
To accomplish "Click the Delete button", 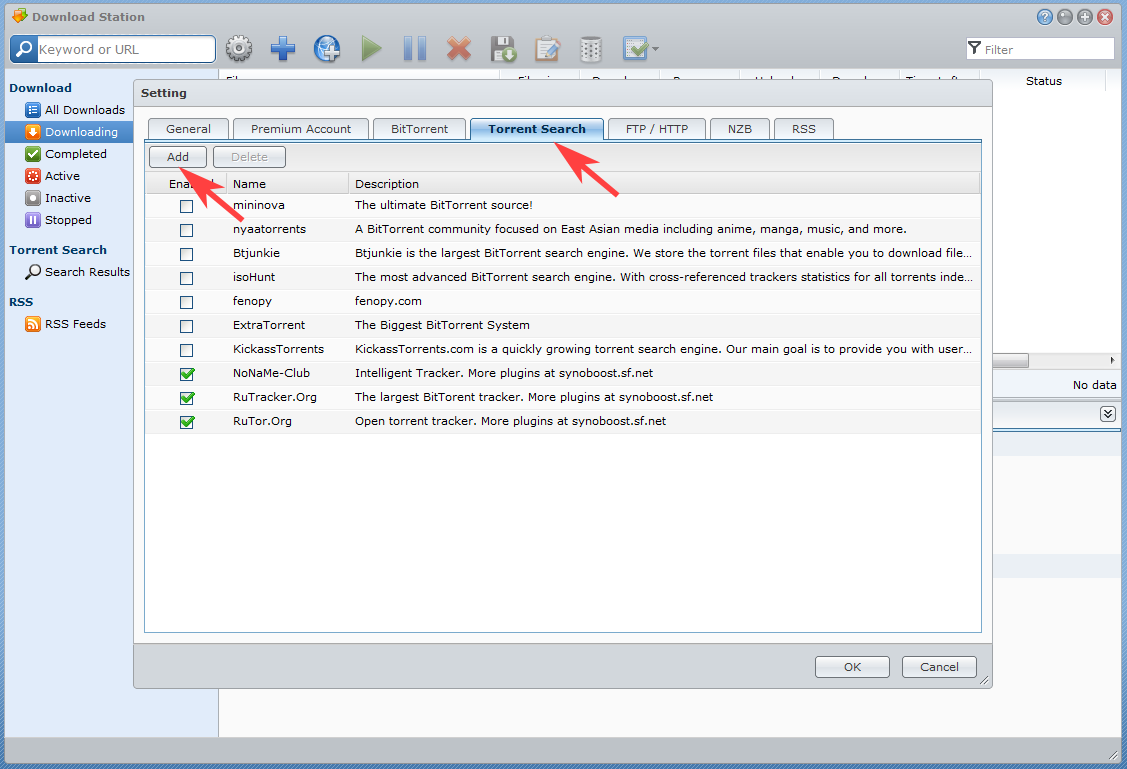I will [x=249, y=157].
